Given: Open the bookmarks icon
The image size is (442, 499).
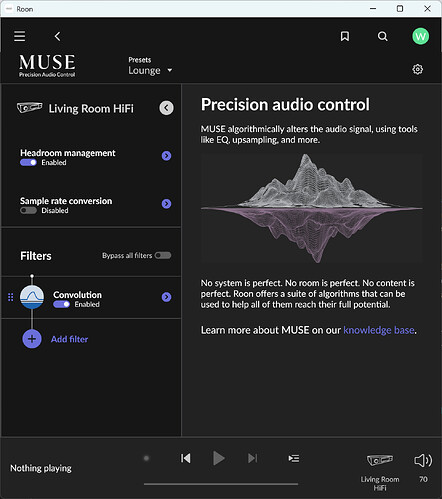Looking at the screenshot, I should (x=345, y=36).
